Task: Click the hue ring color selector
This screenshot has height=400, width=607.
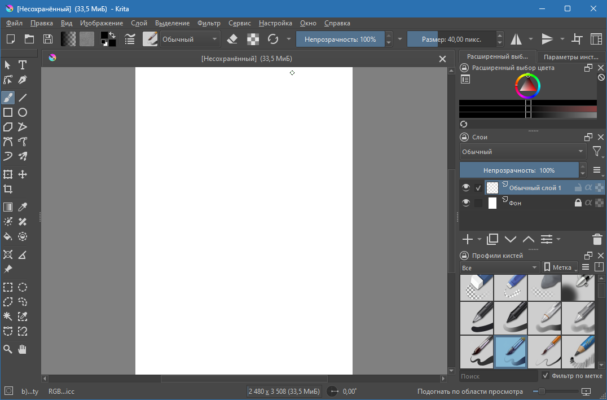Action: pos(528,86)
